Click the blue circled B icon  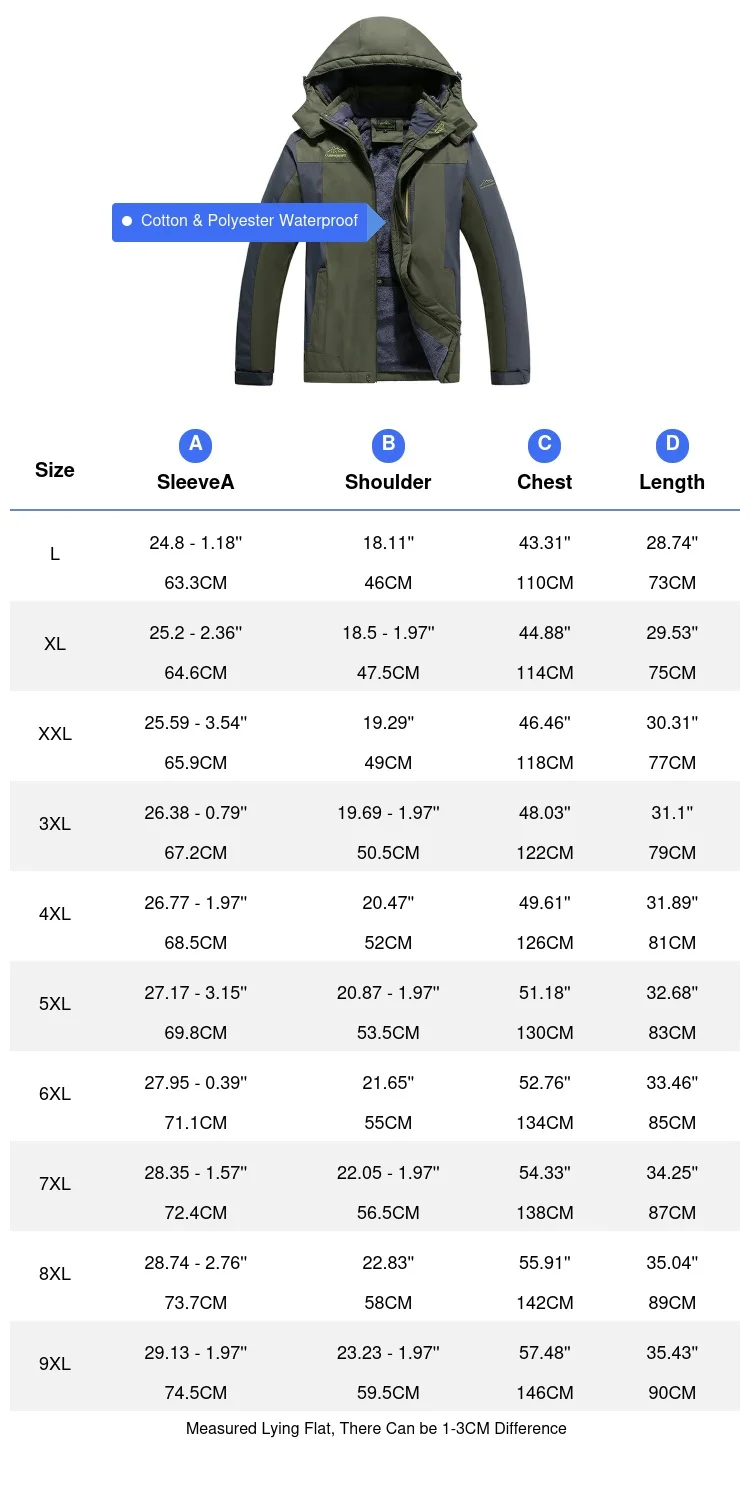tap(388, 444)
